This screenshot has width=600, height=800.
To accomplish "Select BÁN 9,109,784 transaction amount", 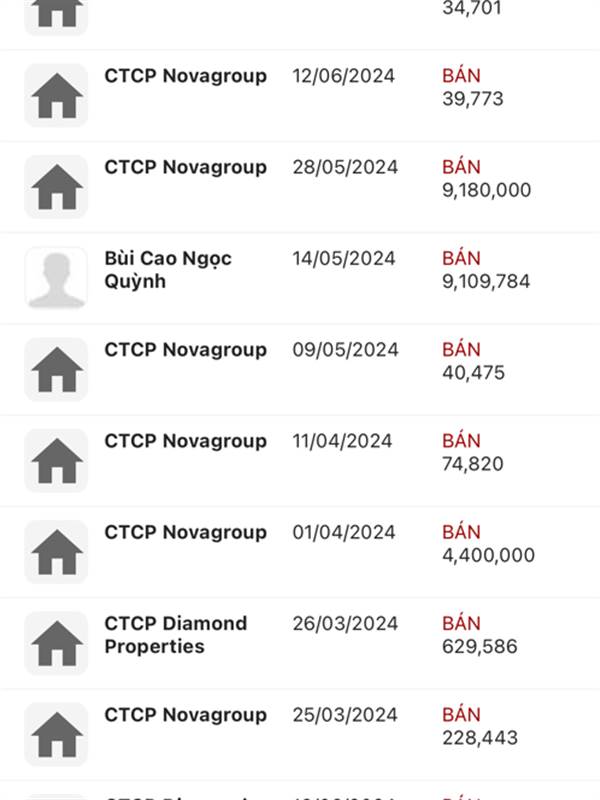I will click(486, 270).
